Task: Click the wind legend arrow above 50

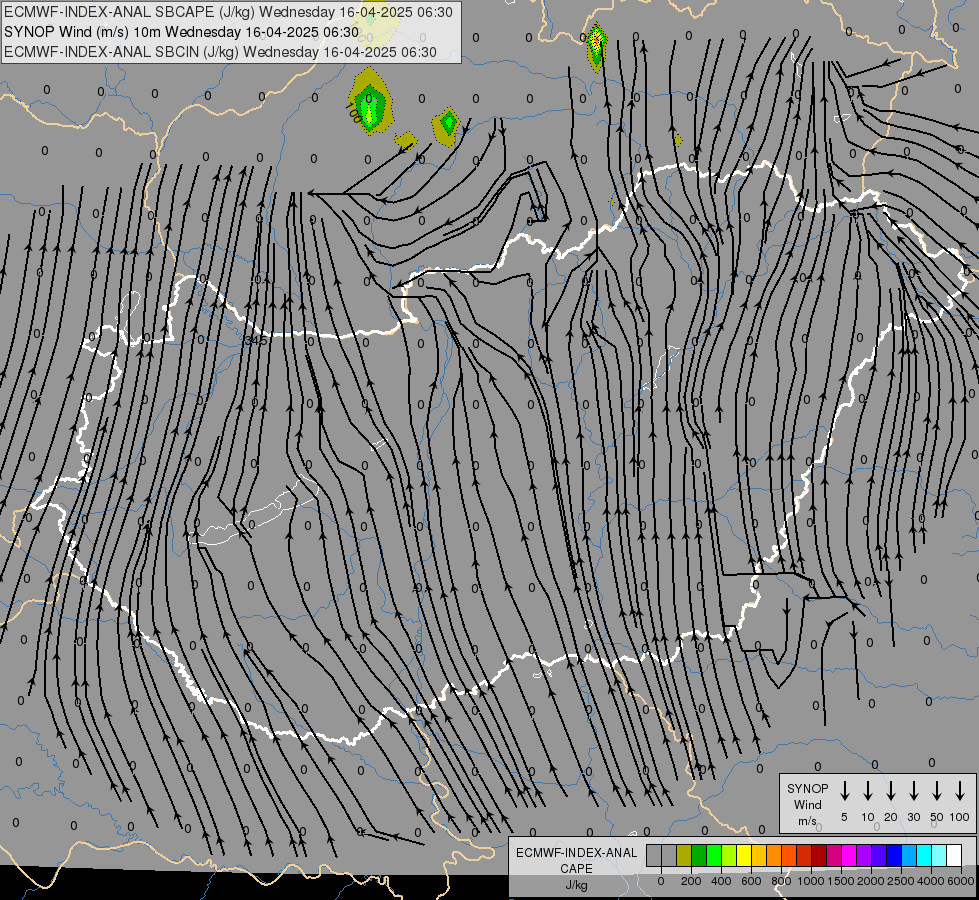Action: (x=937, y=791)
